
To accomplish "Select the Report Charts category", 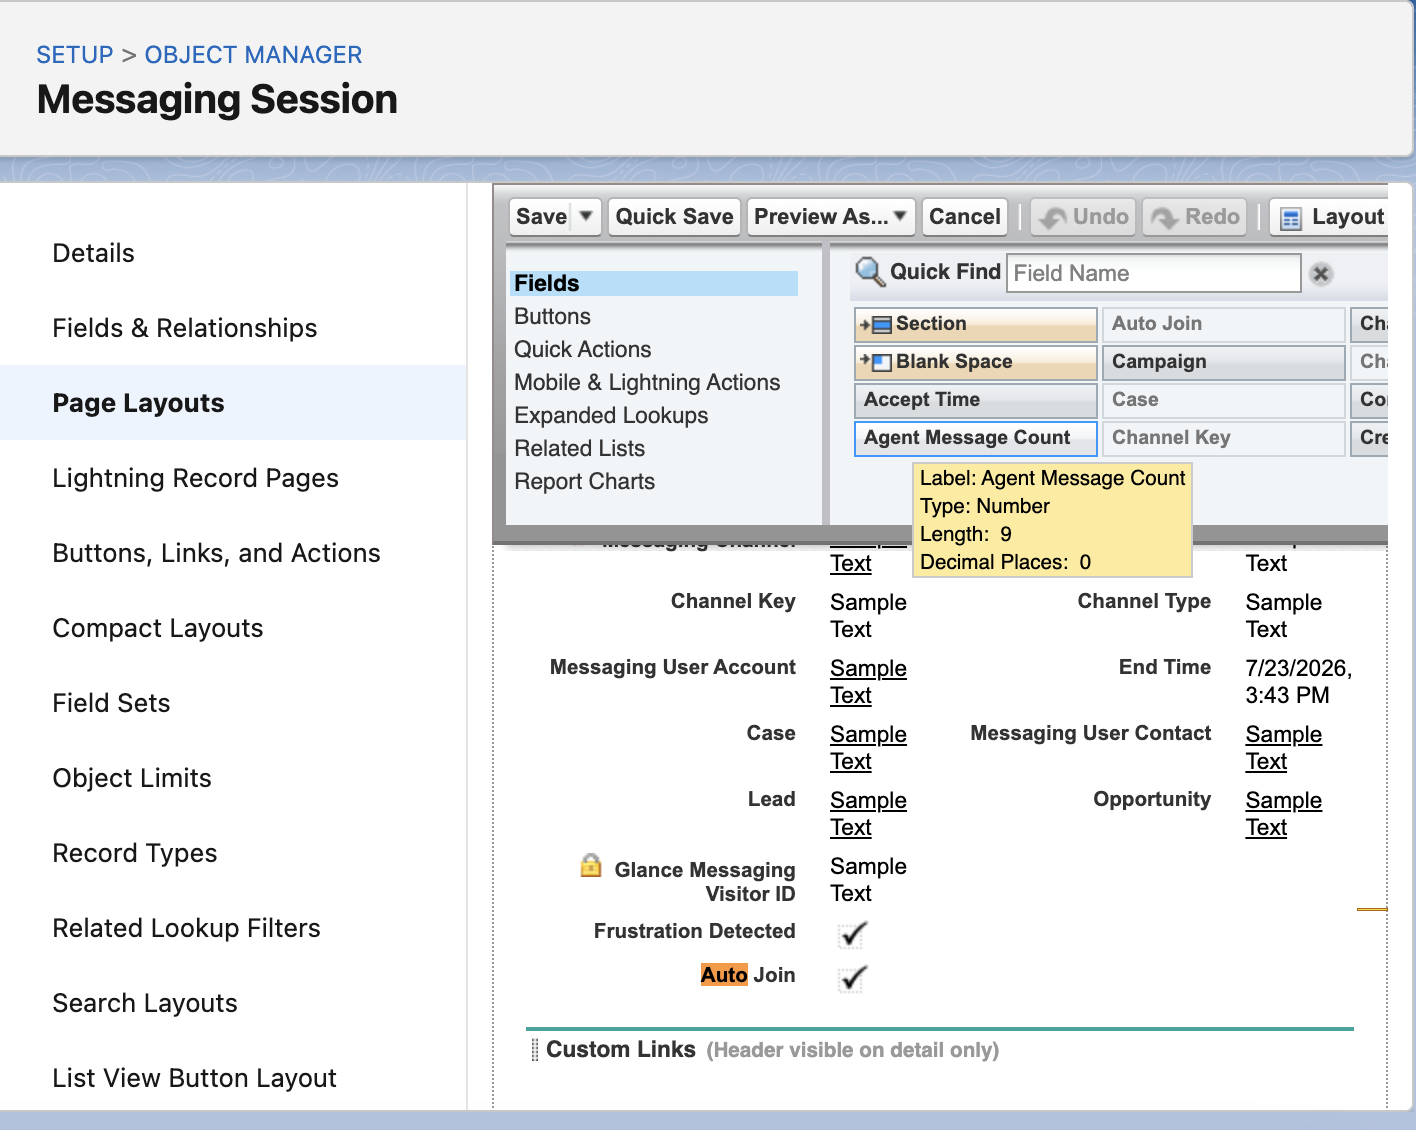I will (584, 481).
